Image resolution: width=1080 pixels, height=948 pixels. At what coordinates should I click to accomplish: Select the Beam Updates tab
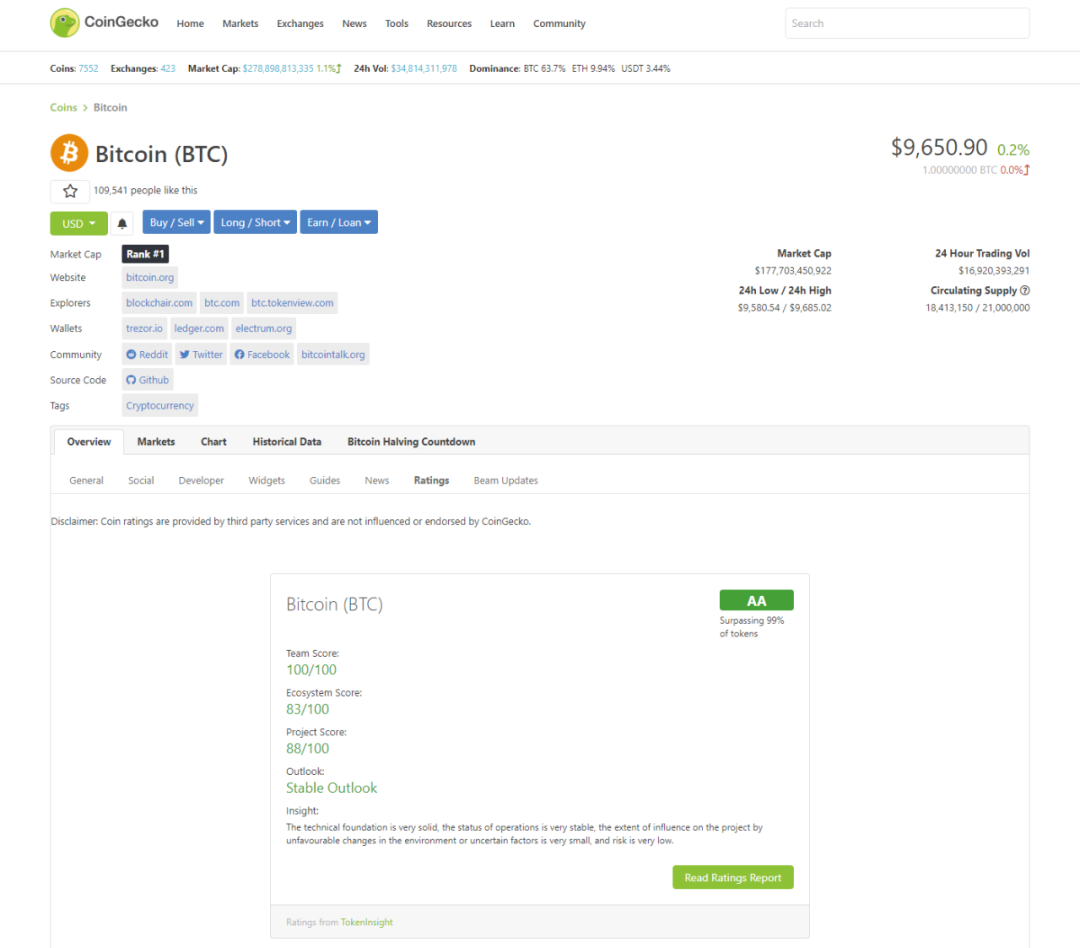click(x=505, y=480)
